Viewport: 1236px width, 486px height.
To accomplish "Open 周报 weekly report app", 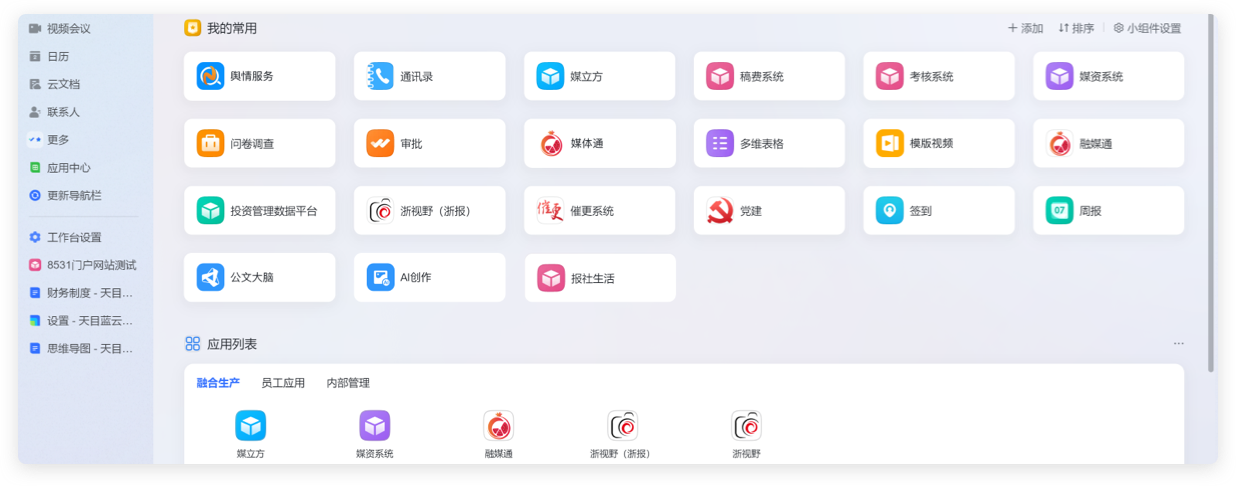I will point(1060,211).
